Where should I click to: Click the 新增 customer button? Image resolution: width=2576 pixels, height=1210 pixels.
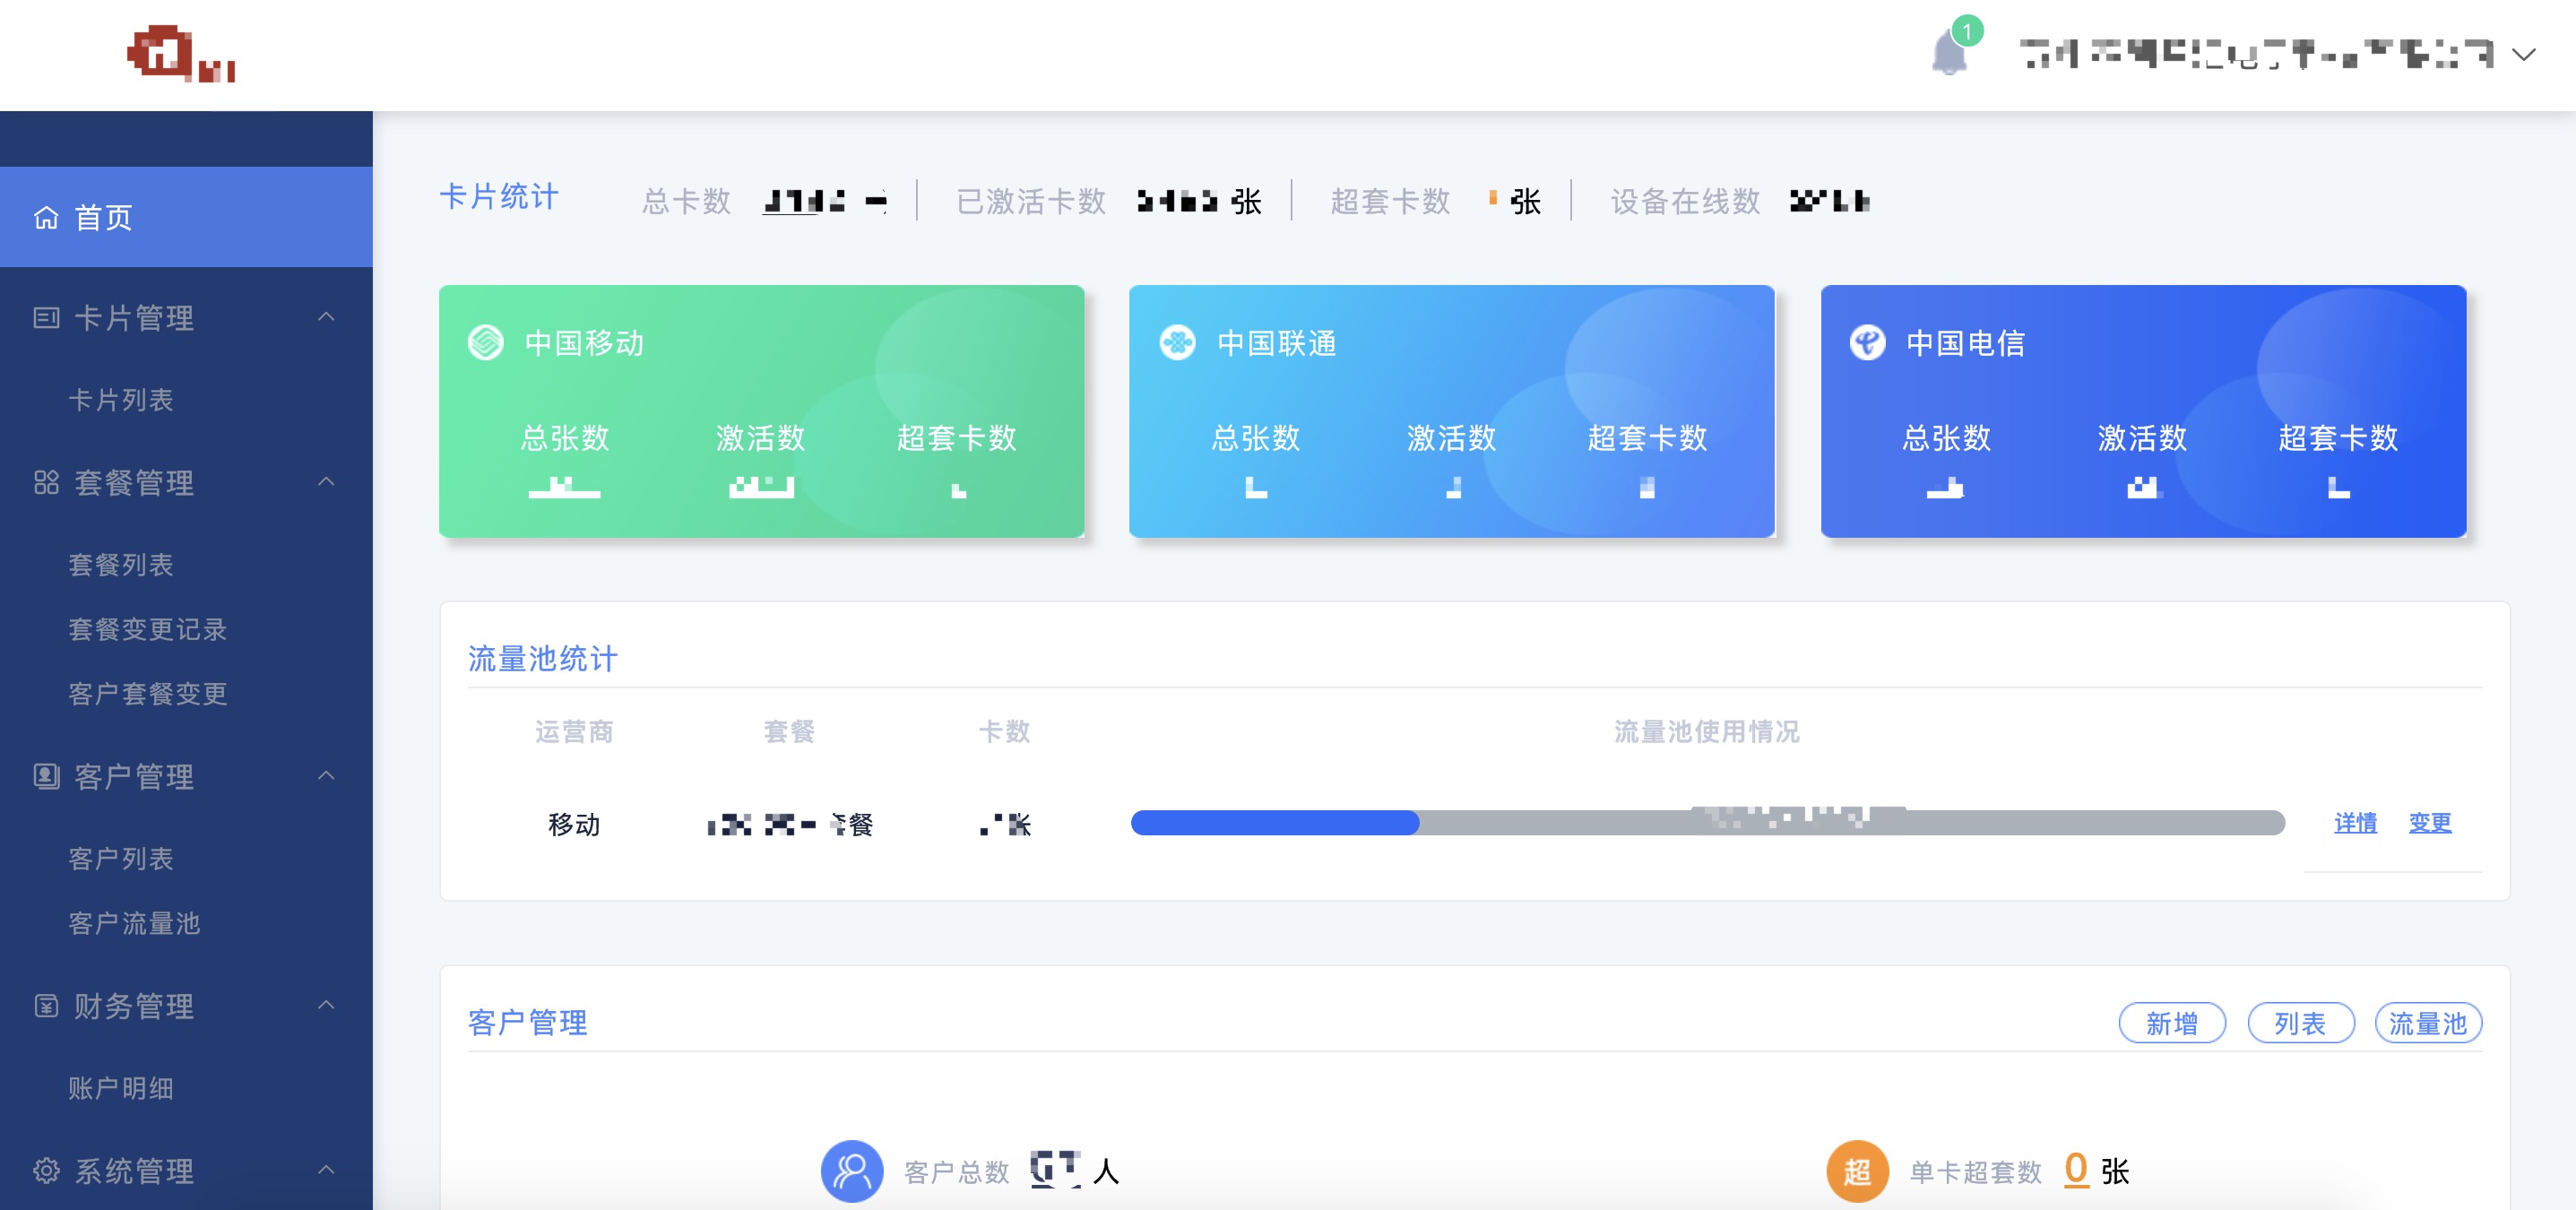[x=2172, y=1023]
